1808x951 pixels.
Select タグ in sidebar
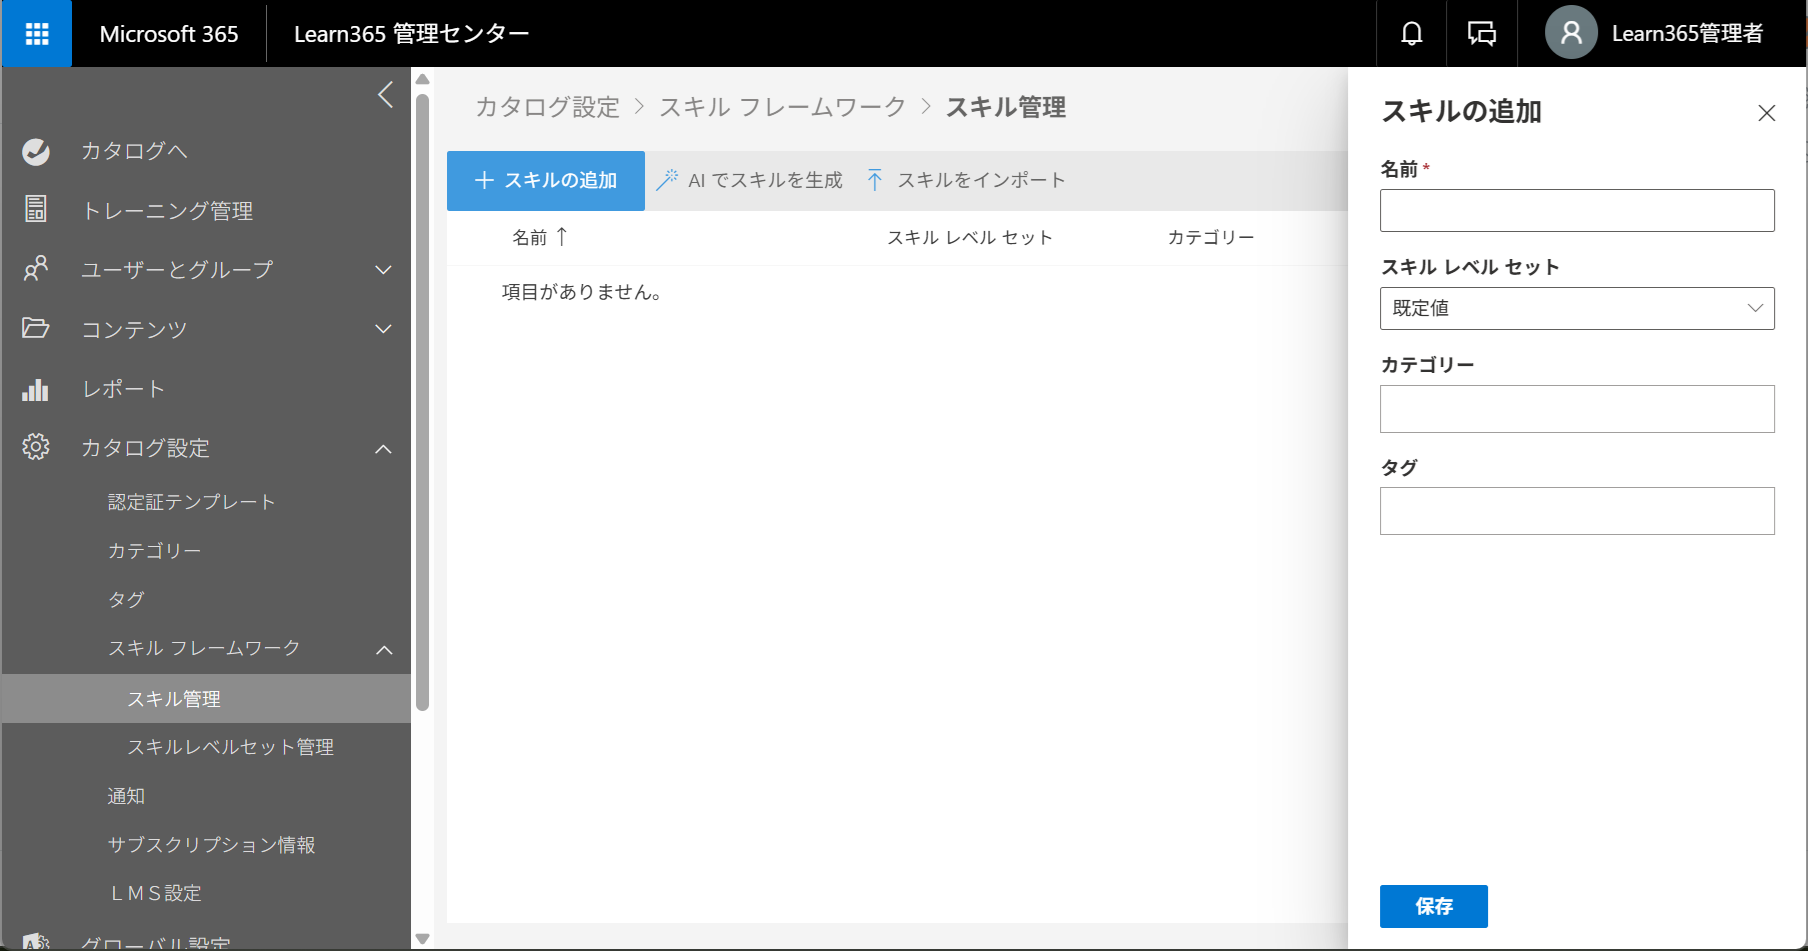coord(126,600)
